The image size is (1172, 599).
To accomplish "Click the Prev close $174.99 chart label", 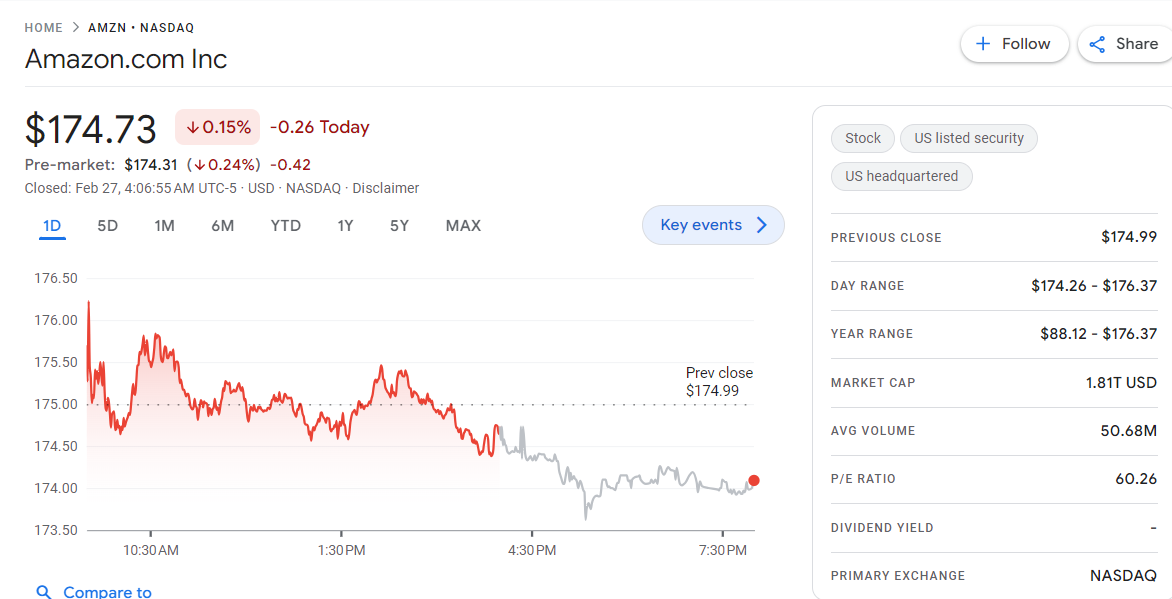I will pyautogui.click(x=719, y=381).
